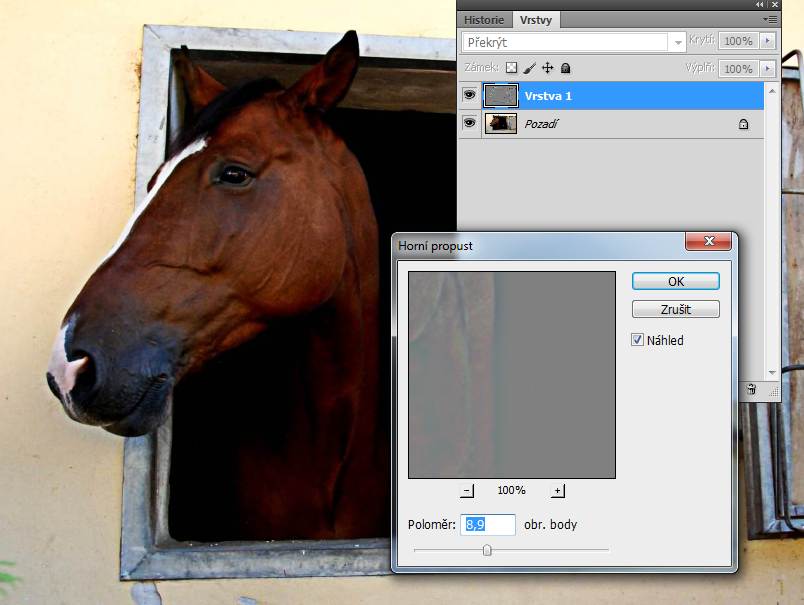Viewport: 804px width, 605px height.
Task: Zoom in the filter preview with plus
Action: click(558, 490)
